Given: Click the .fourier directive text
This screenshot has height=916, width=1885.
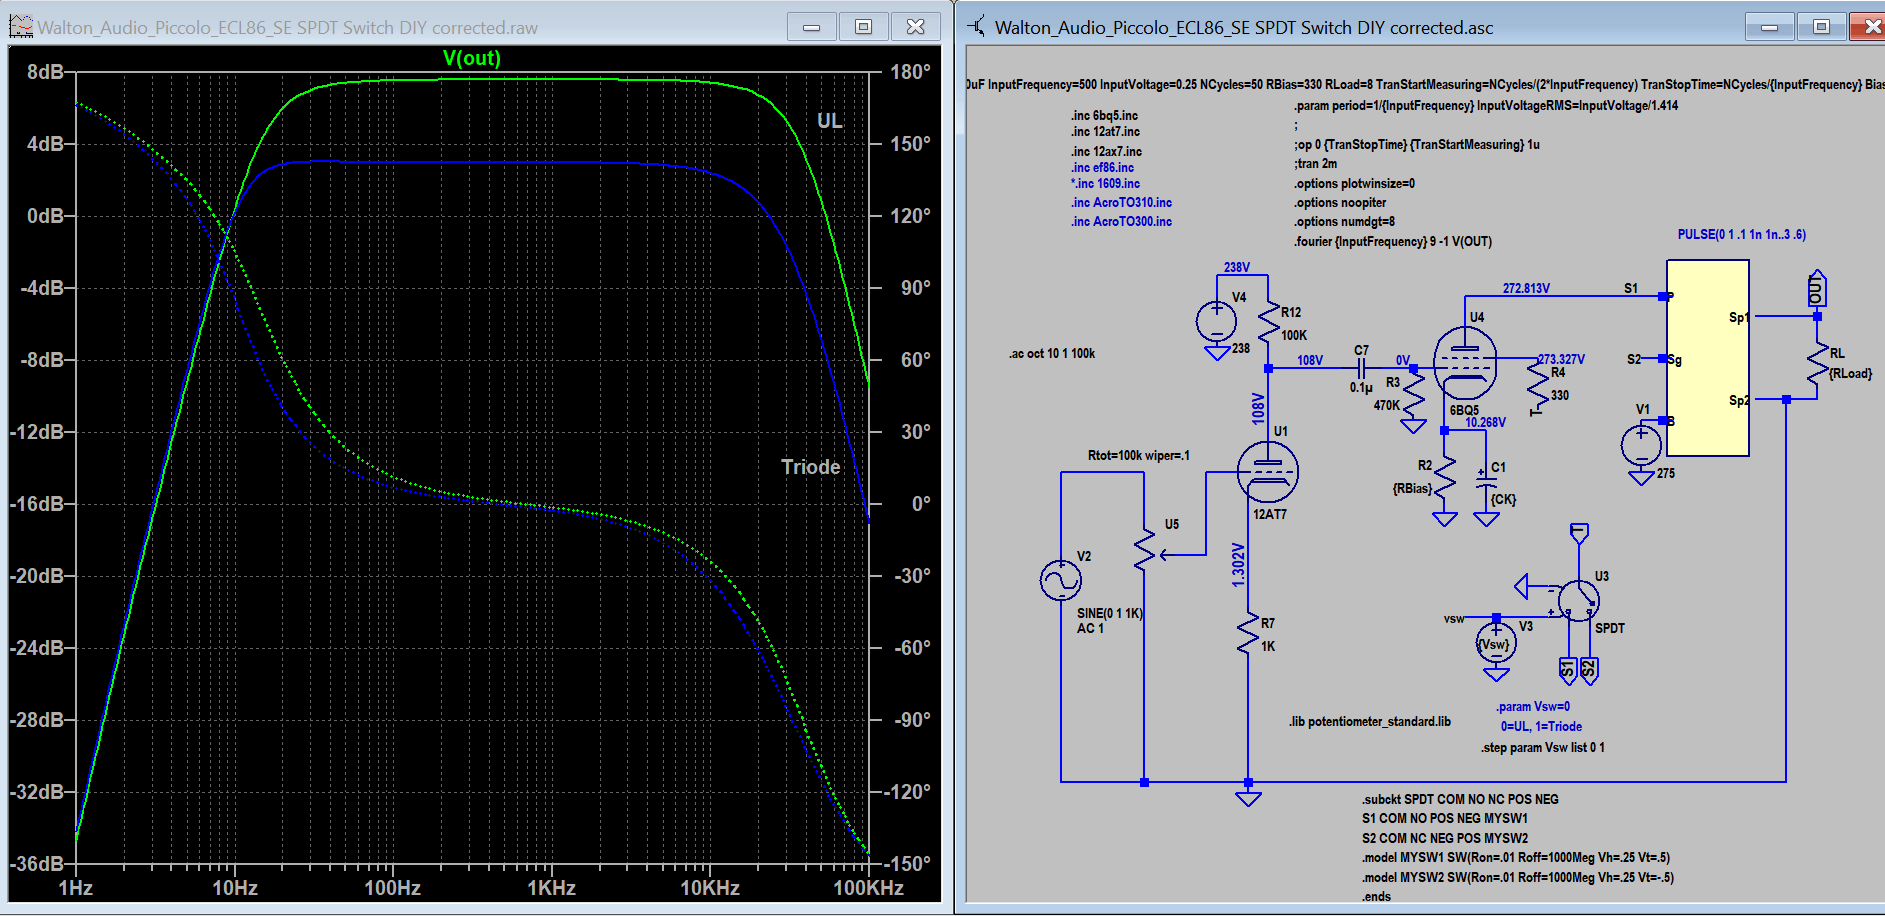Looking at the screenshot, I should click(x=1393, y=242).
